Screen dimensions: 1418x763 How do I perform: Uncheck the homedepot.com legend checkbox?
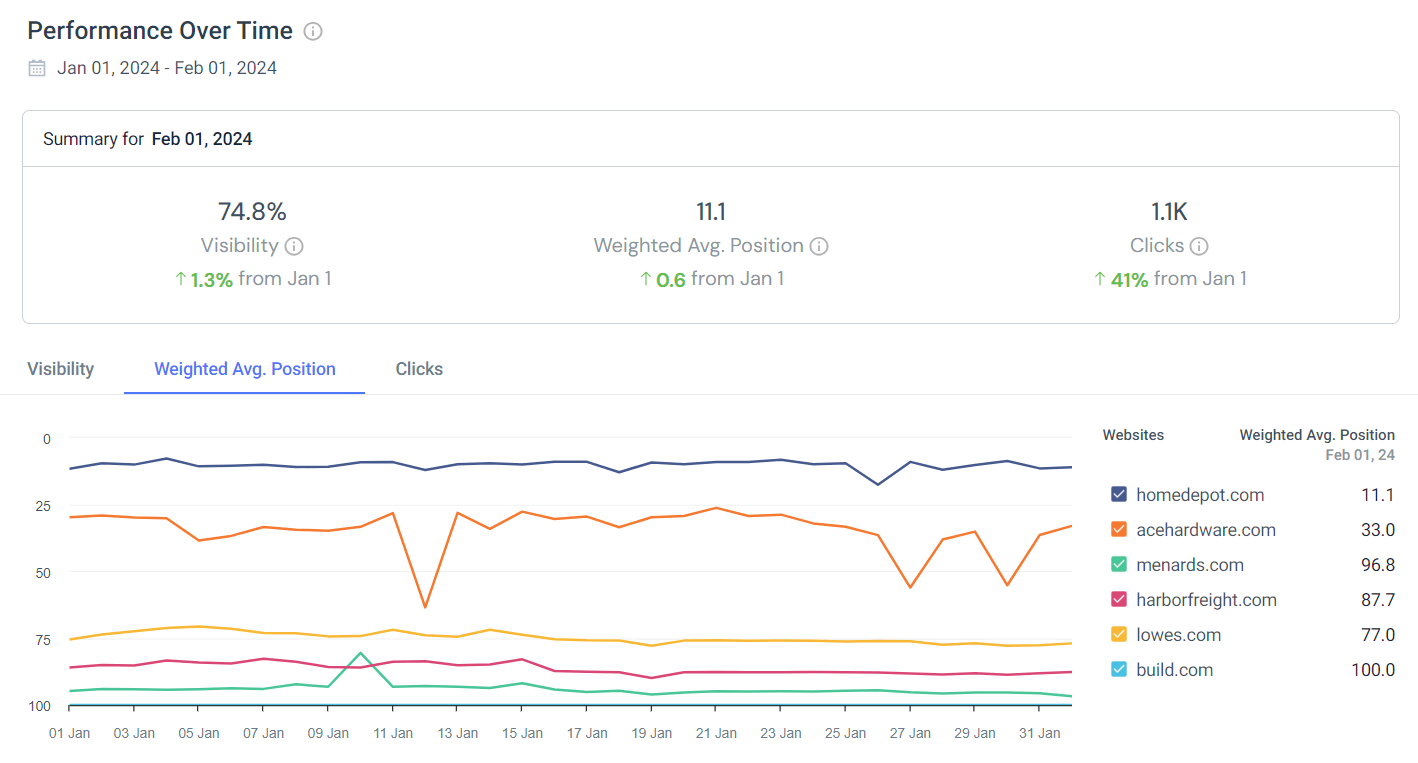pyautogui.click(x=1118, y=493)
